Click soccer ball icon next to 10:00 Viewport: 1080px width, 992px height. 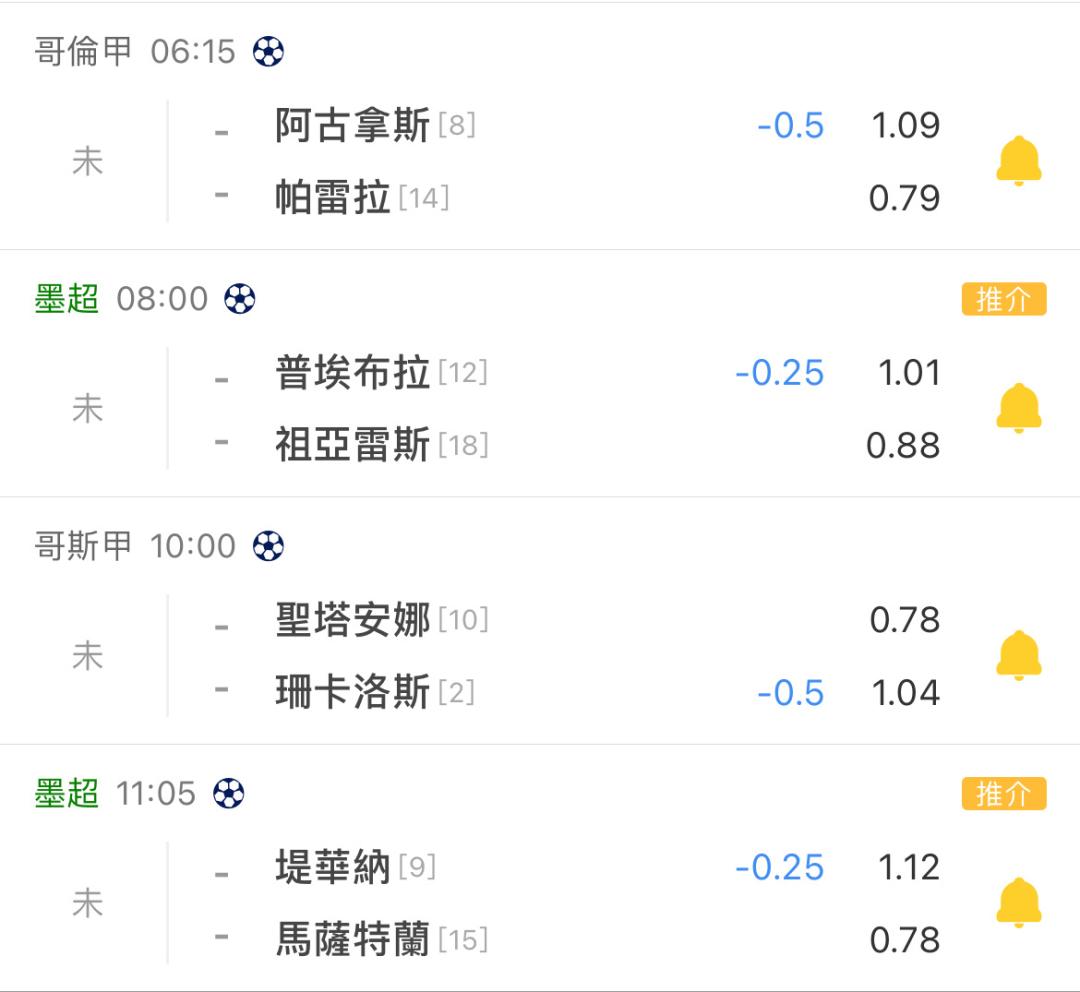point(268,546)
